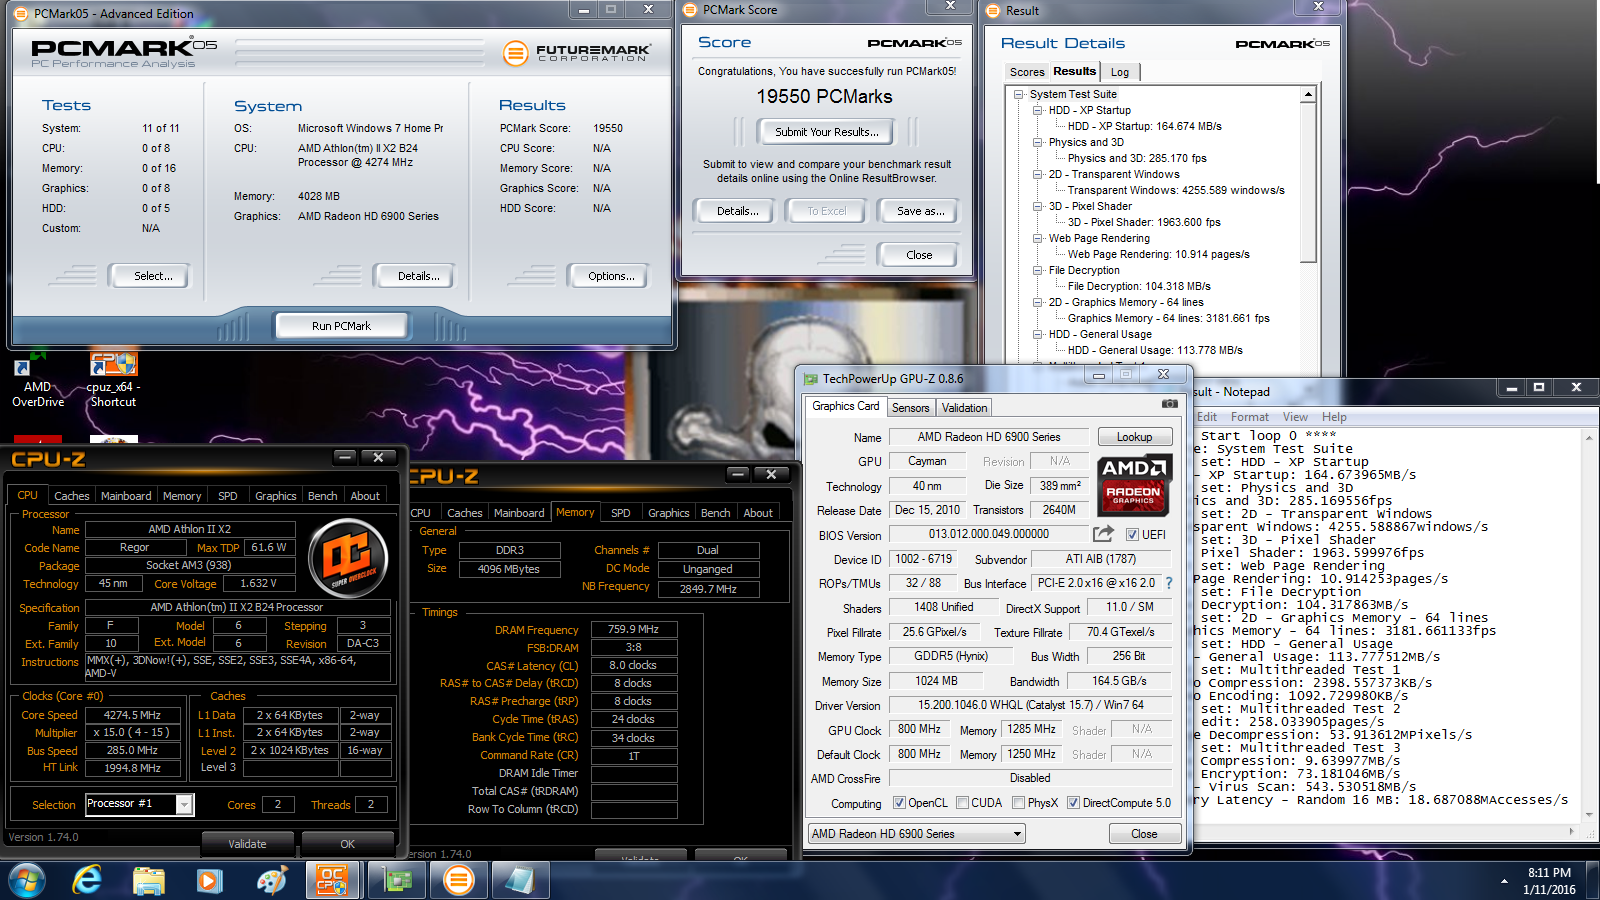Open SPD tab in CPU-Z Memory window

621,513
